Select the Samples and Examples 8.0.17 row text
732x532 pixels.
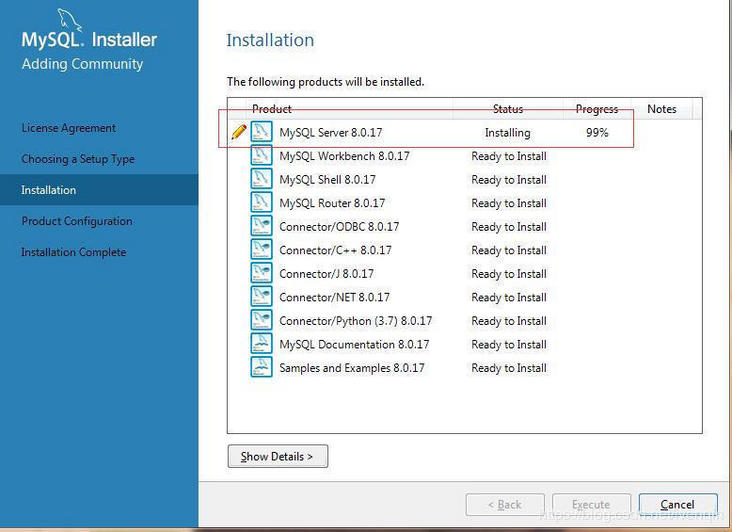(352, 368)
